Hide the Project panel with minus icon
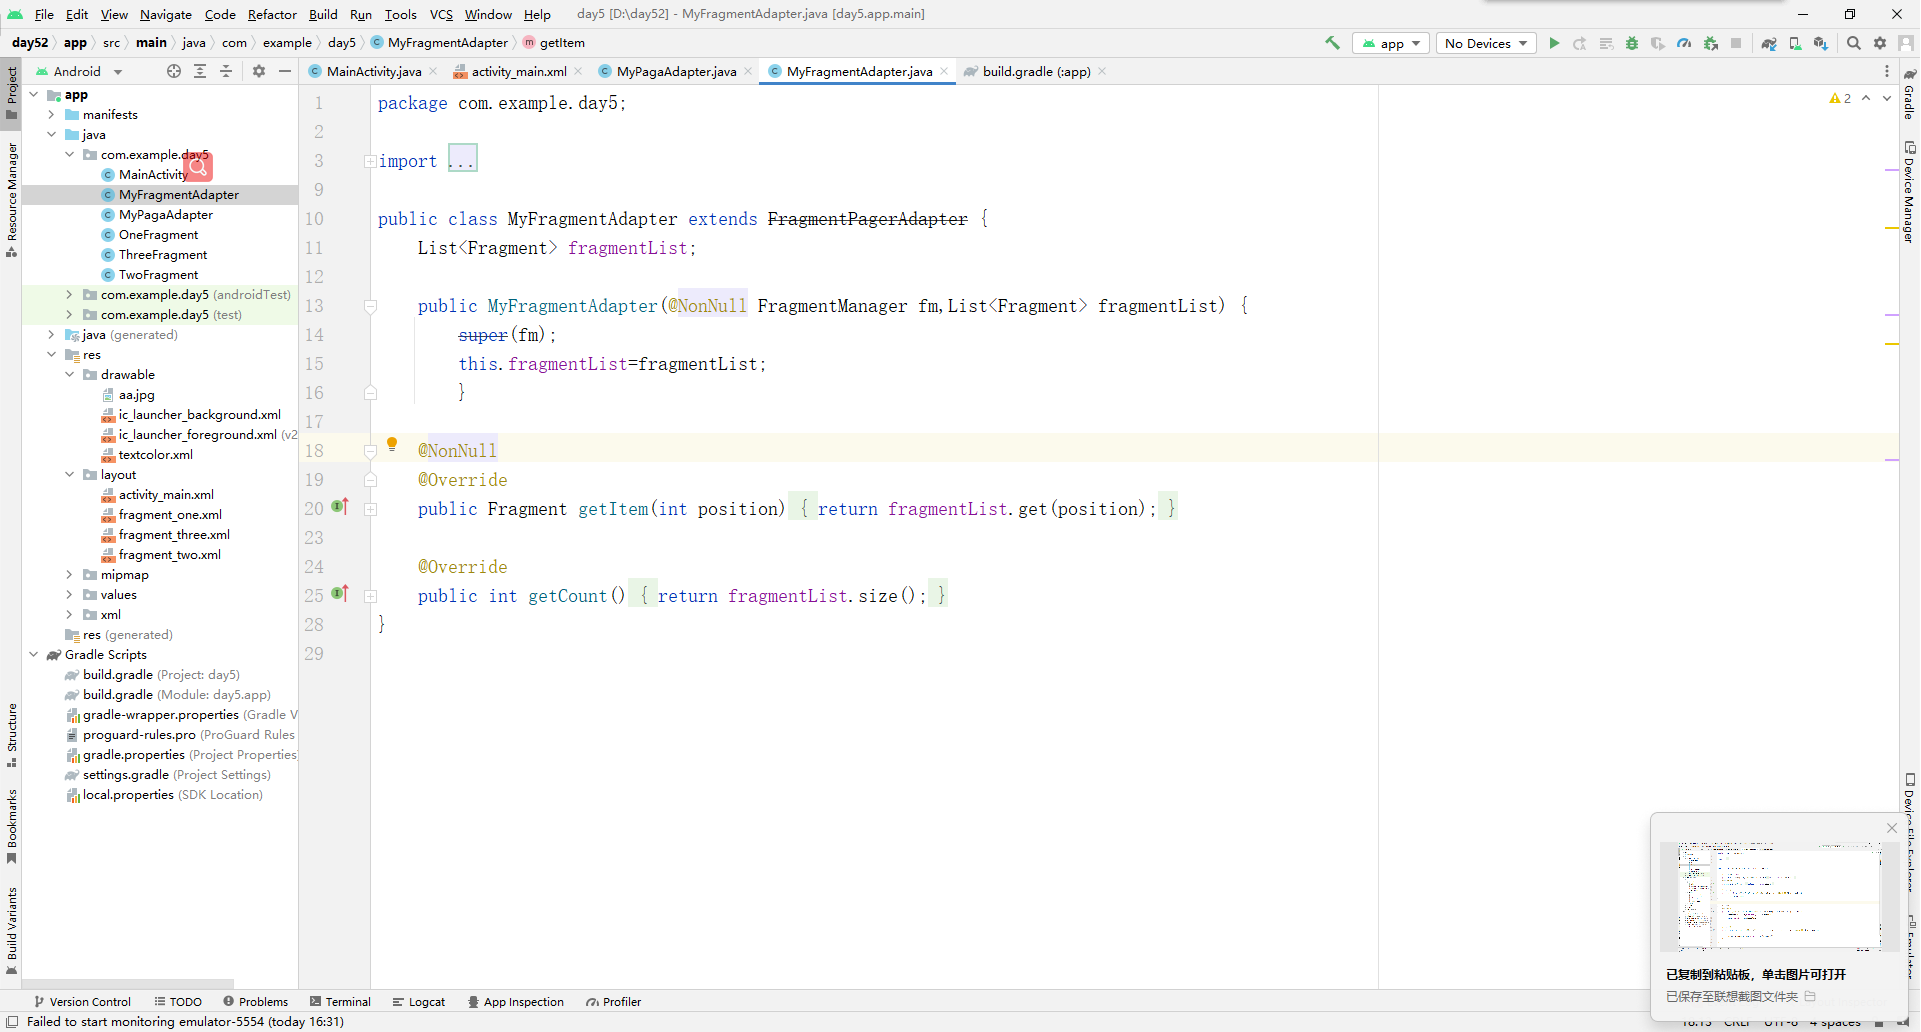 click(285, 71)
